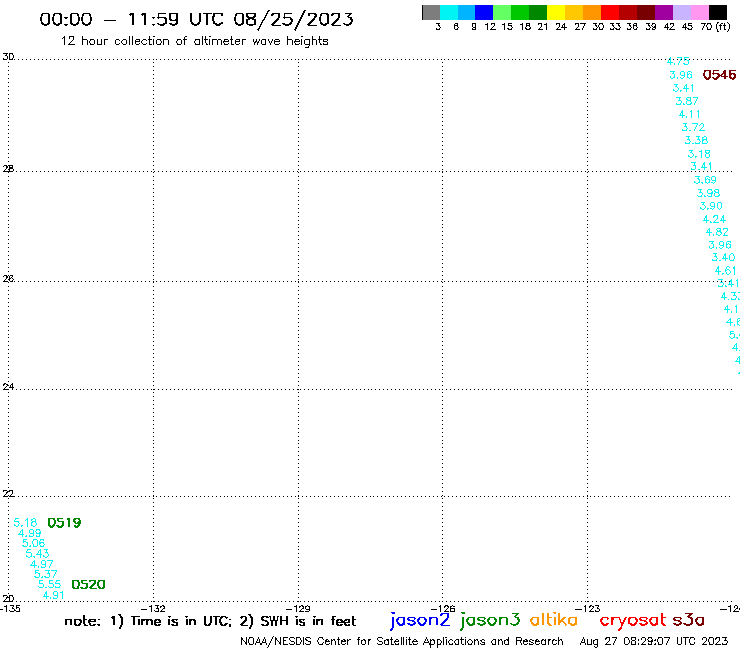Click the wave height value "4.91"
Viewport: 740px width, 650px height.
coord(53,595)
